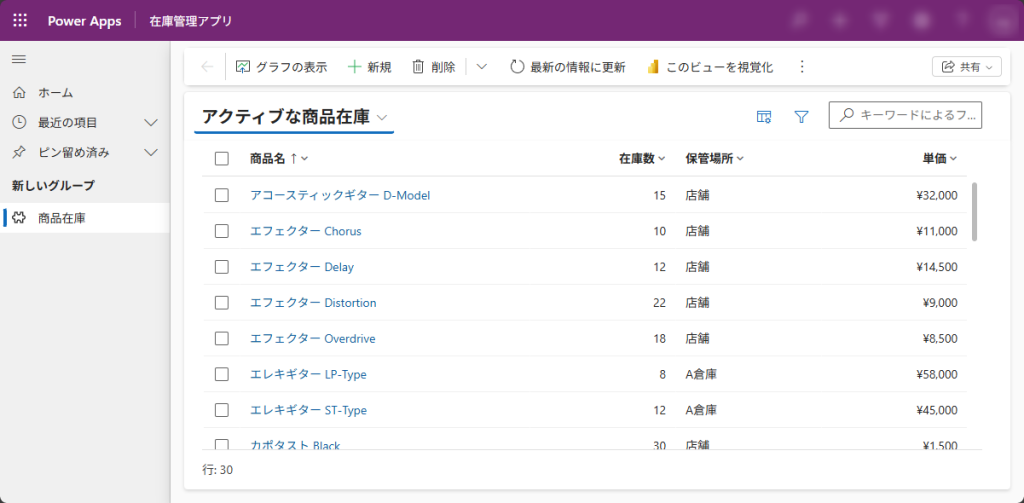Click the 新規 plus icon
Viewport: 1024px width, 503px height.
(x=354, y=67)
